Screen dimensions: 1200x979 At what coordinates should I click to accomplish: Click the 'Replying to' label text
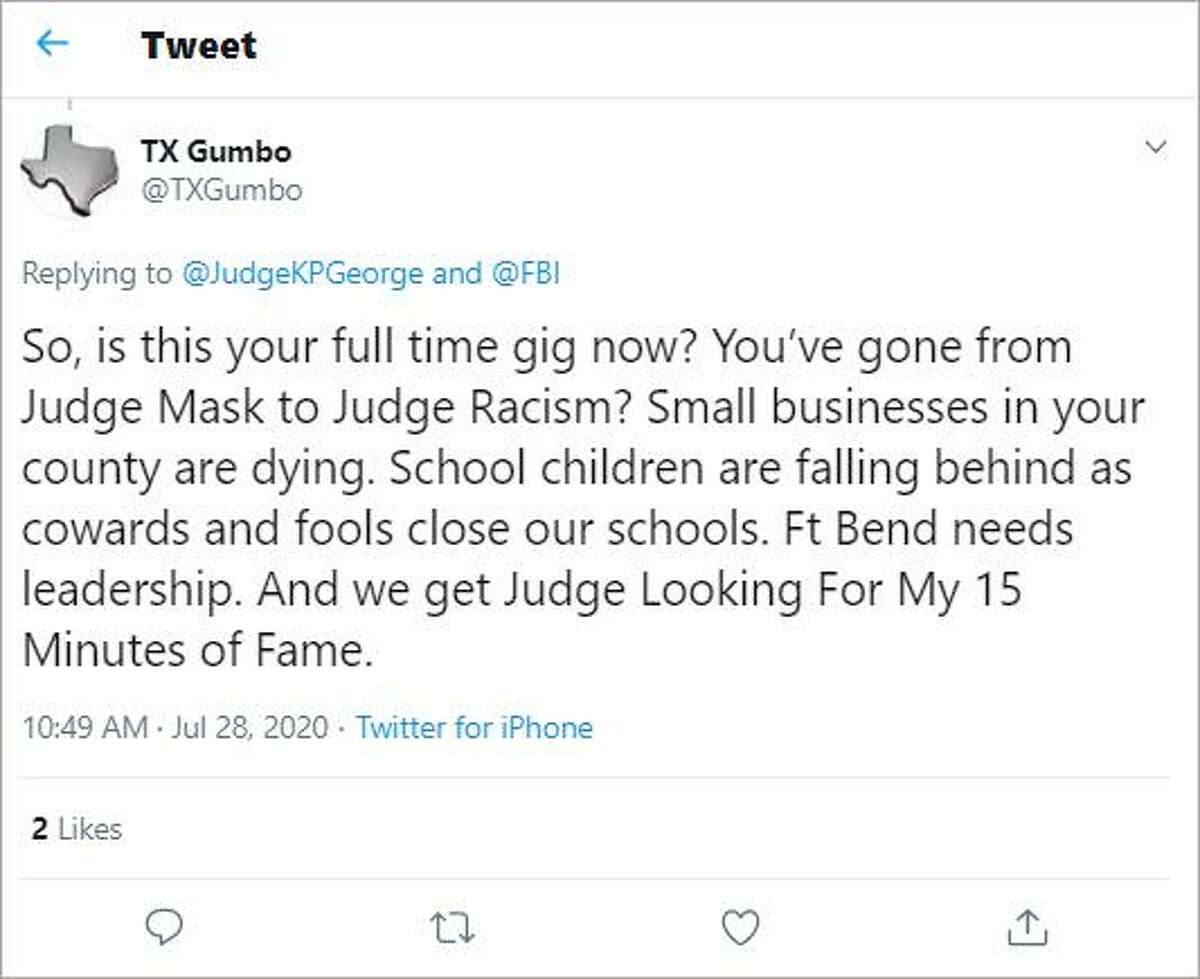(97, 274)
